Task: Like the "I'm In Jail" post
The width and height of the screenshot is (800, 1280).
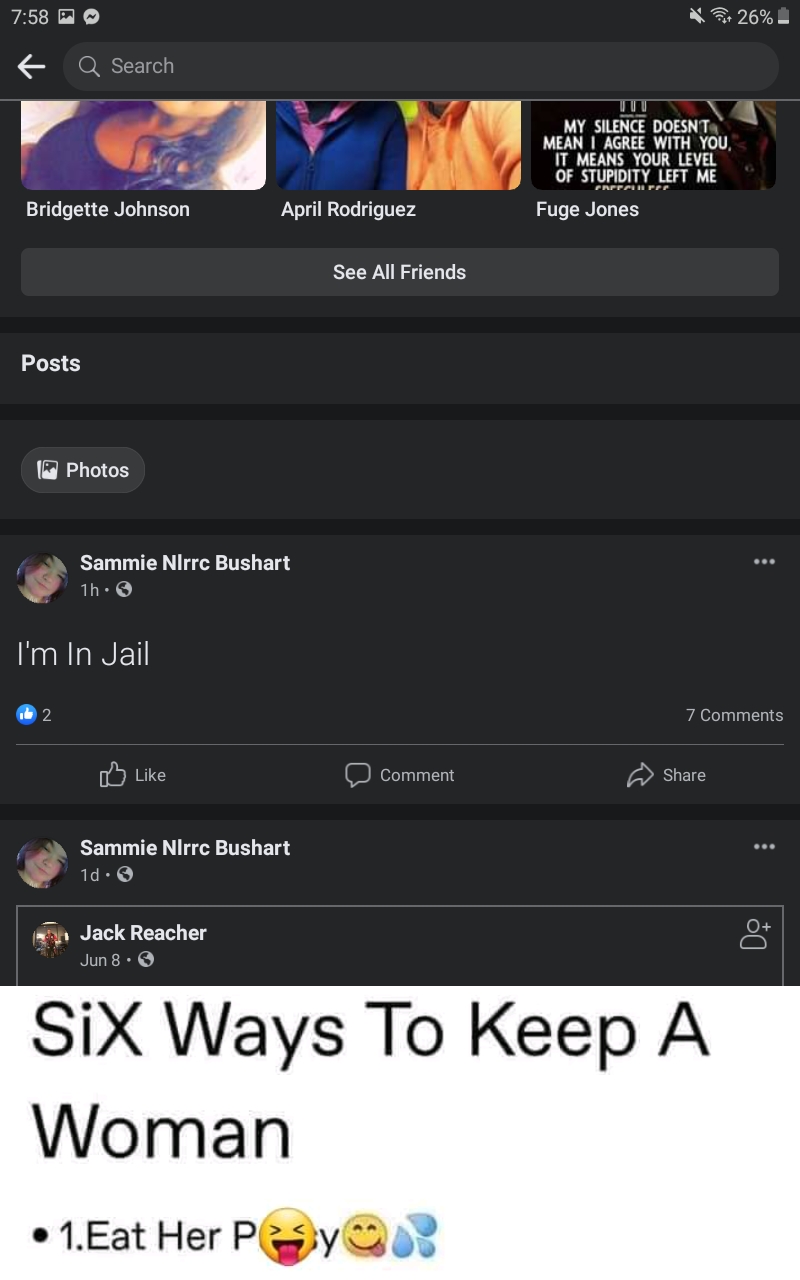Action: pyautogui.click(x=133, y=775)
